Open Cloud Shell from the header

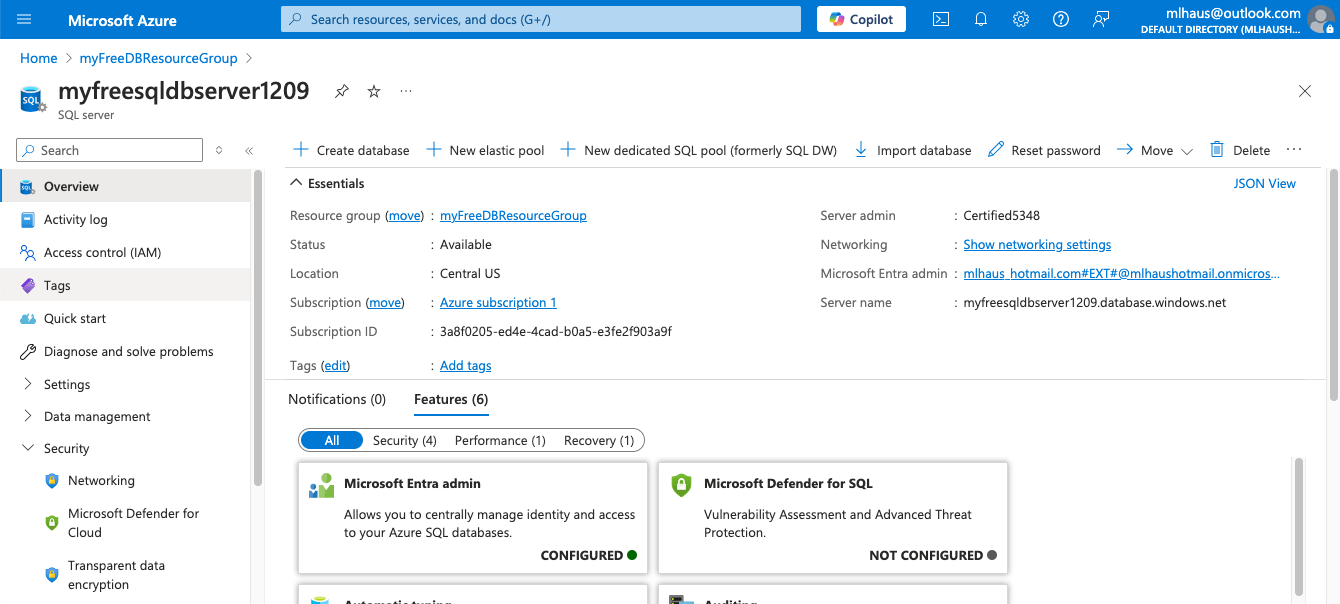(x=941, y=19)
